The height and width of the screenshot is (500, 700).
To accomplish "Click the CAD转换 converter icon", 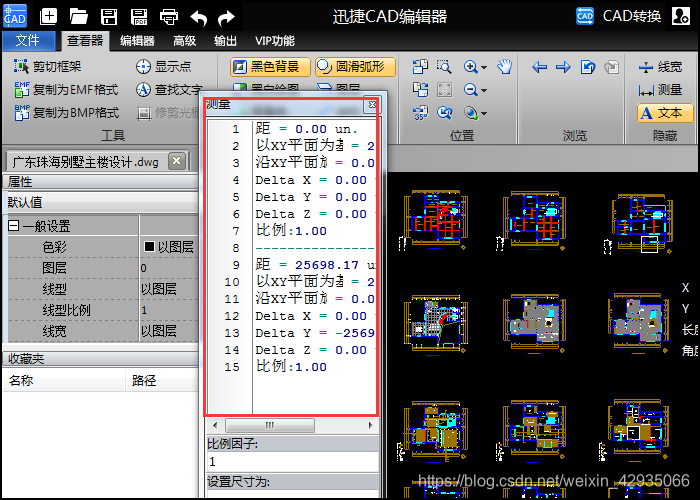I will (585, 16).
